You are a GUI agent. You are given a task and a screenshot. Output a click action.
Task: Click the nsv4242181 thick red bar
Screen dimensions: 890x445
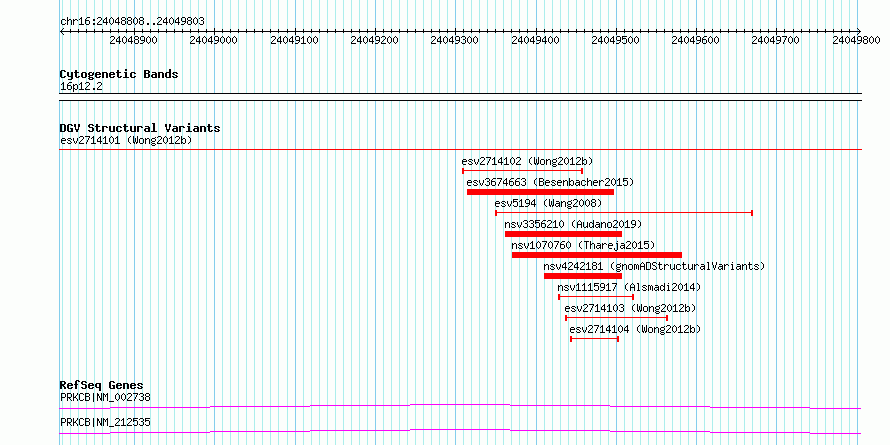(x=583, y=276)
